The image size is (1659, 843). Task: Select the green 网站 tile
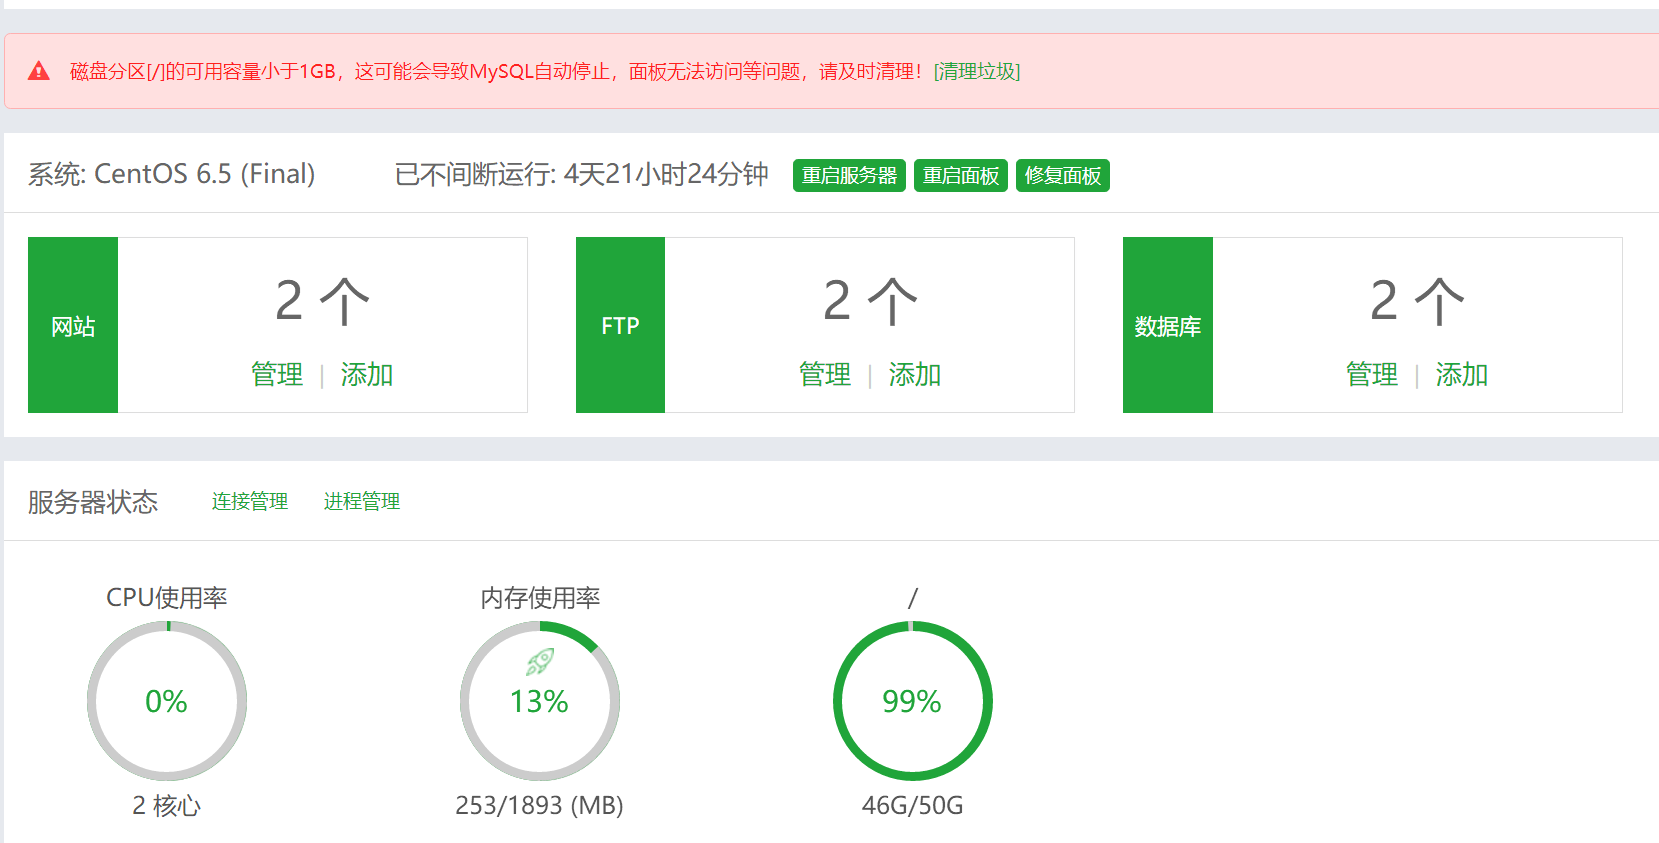[x=73, y=325]
